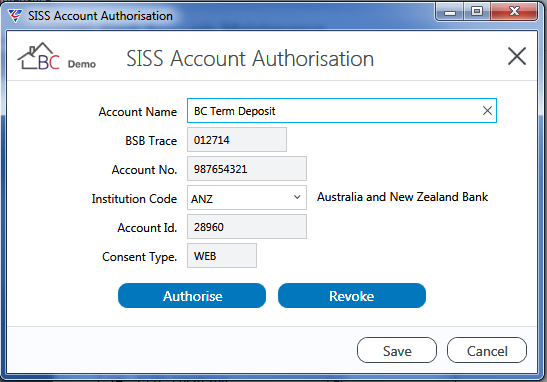Screen dimensions: 547x382
Task: Click the Account No. field showing 987654321
Action: click(247, 169)
